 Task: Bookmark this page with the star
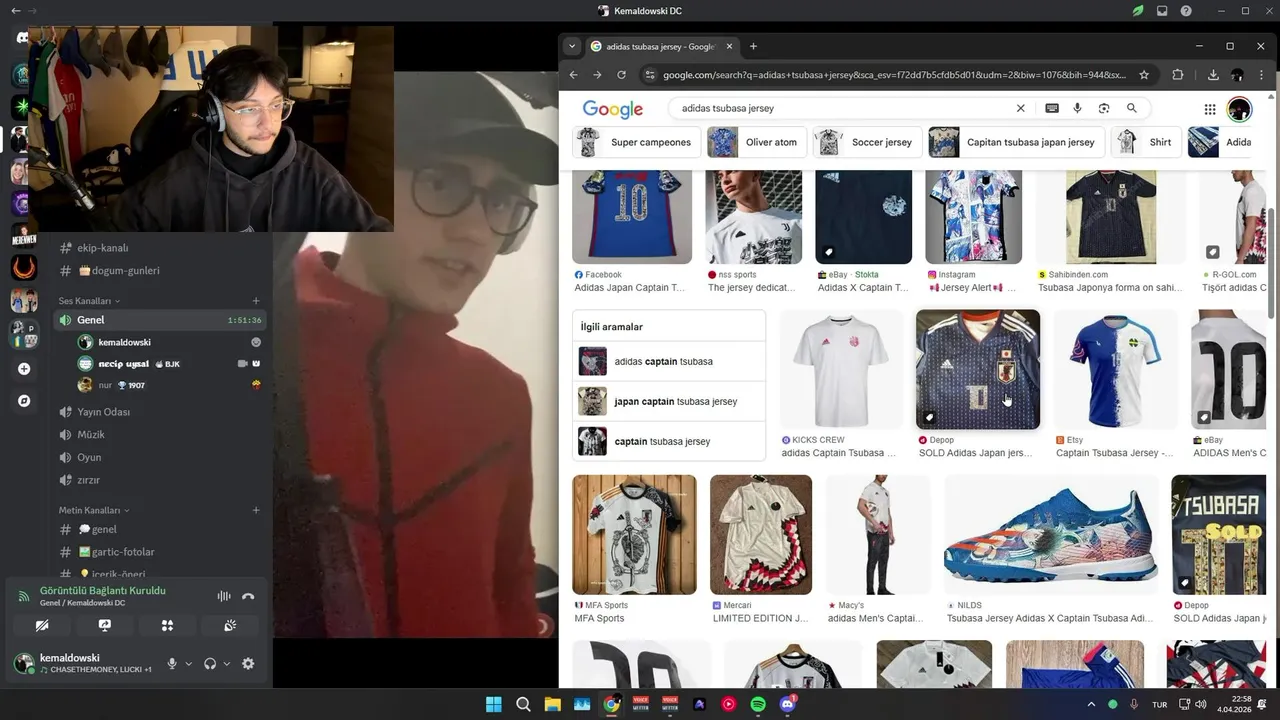1144,75
